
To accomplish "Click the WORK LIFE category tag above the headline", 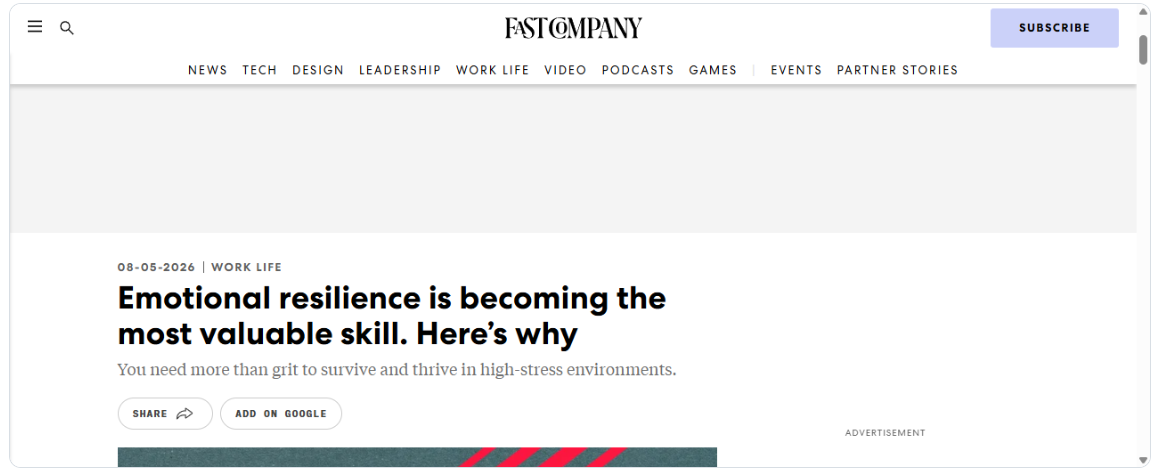I will [247, 268].
